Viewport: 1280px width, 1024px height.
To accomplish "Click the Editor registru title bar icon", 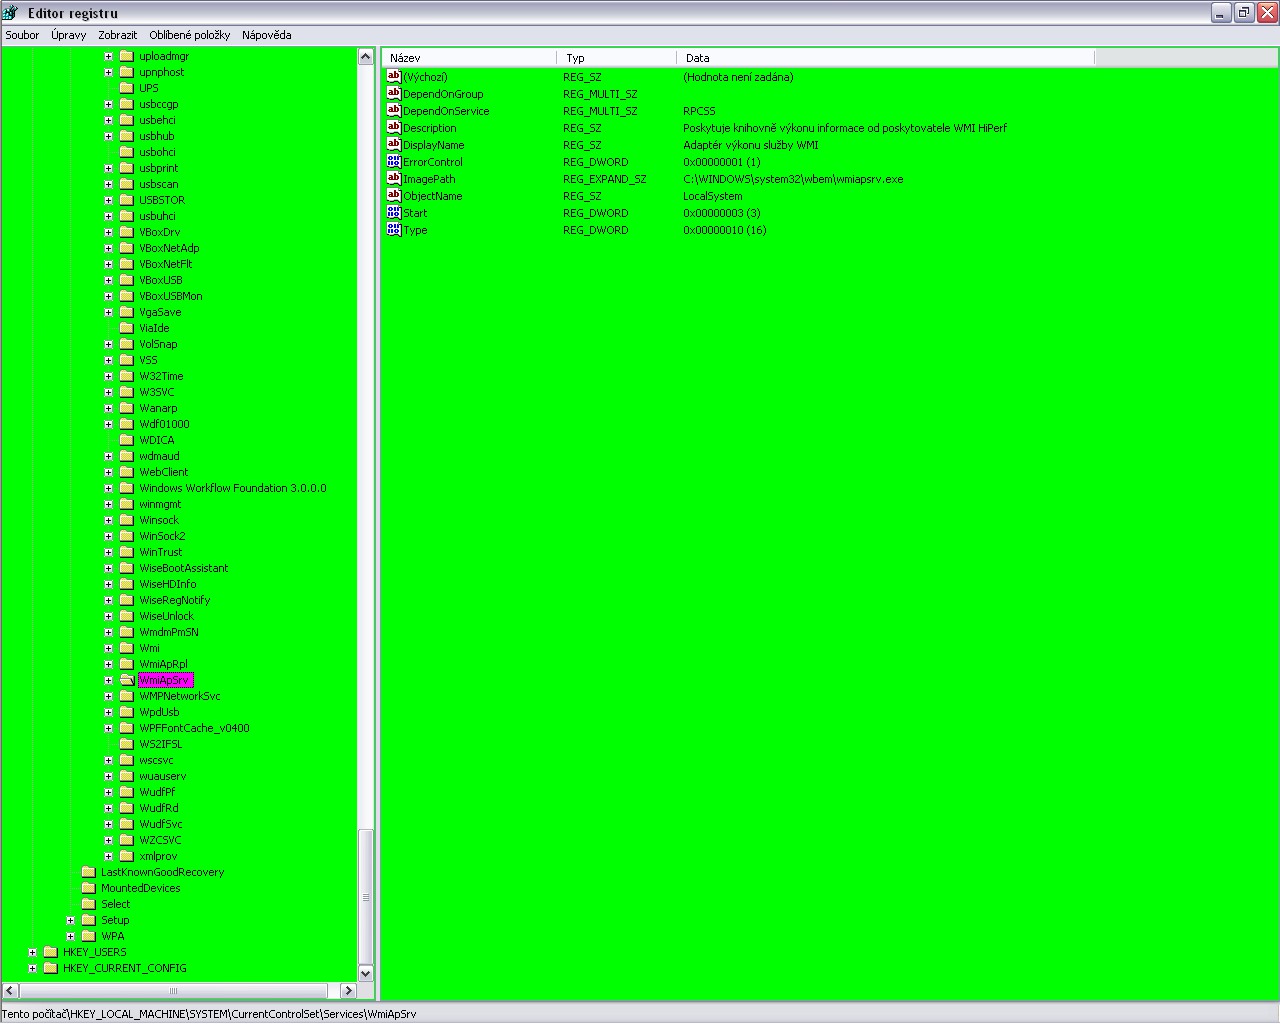I will [12, 13].
